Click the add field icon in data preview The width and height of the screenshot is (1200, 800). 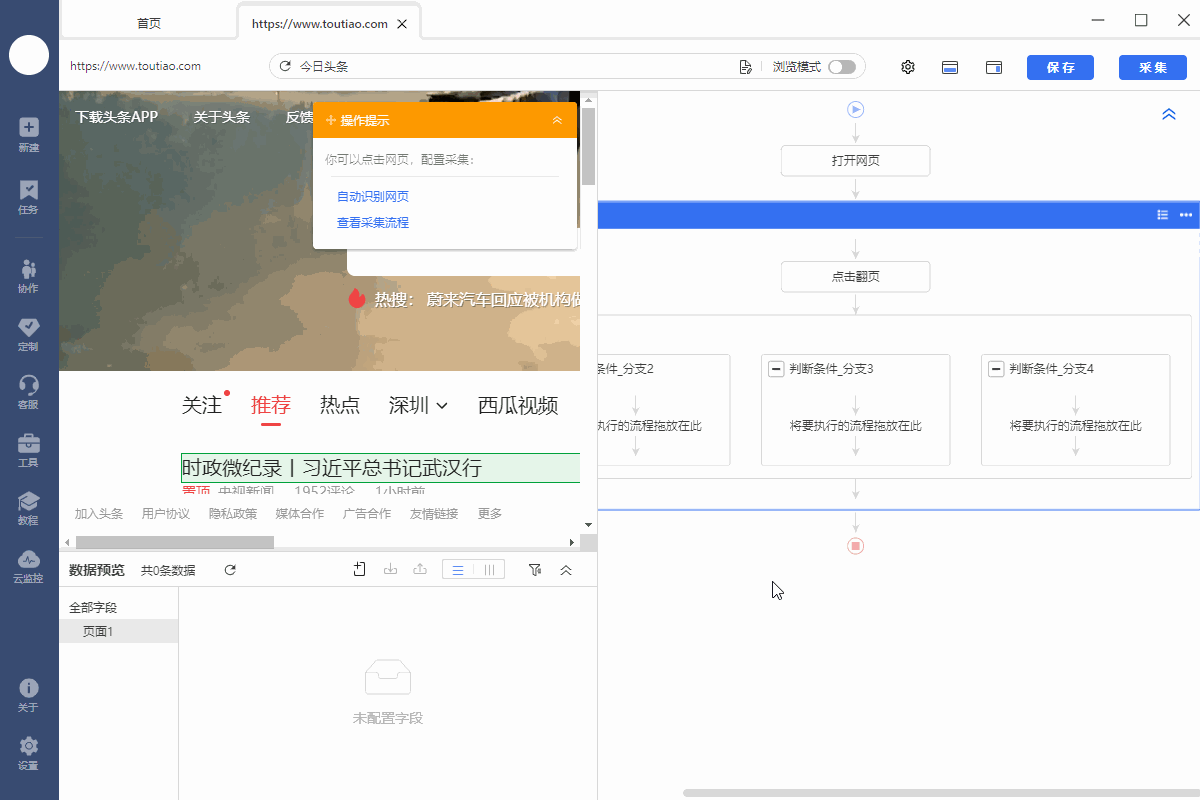point(360,570)
